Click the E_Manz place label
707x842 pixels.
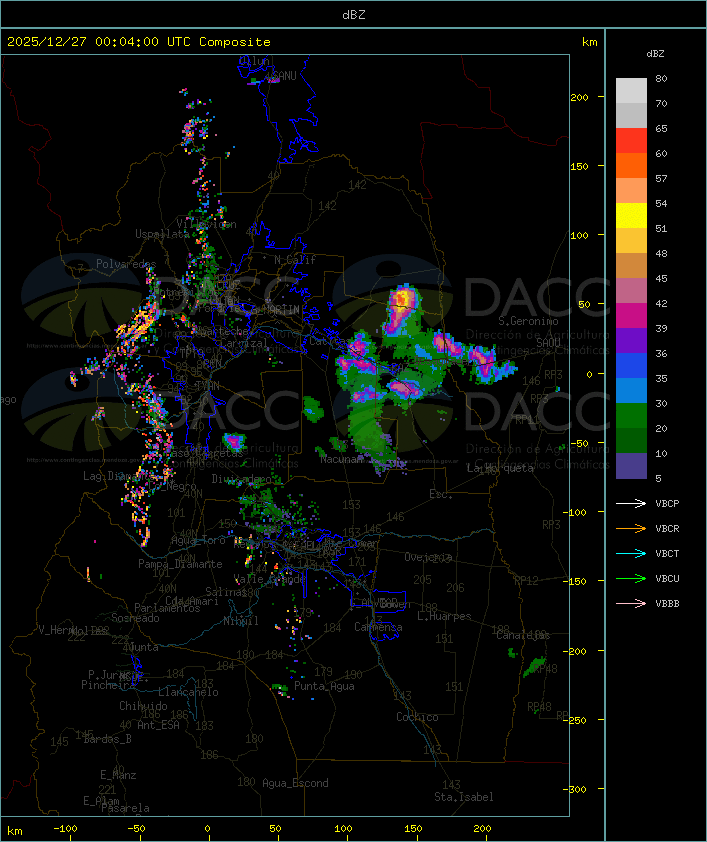(x=118, y=775)
